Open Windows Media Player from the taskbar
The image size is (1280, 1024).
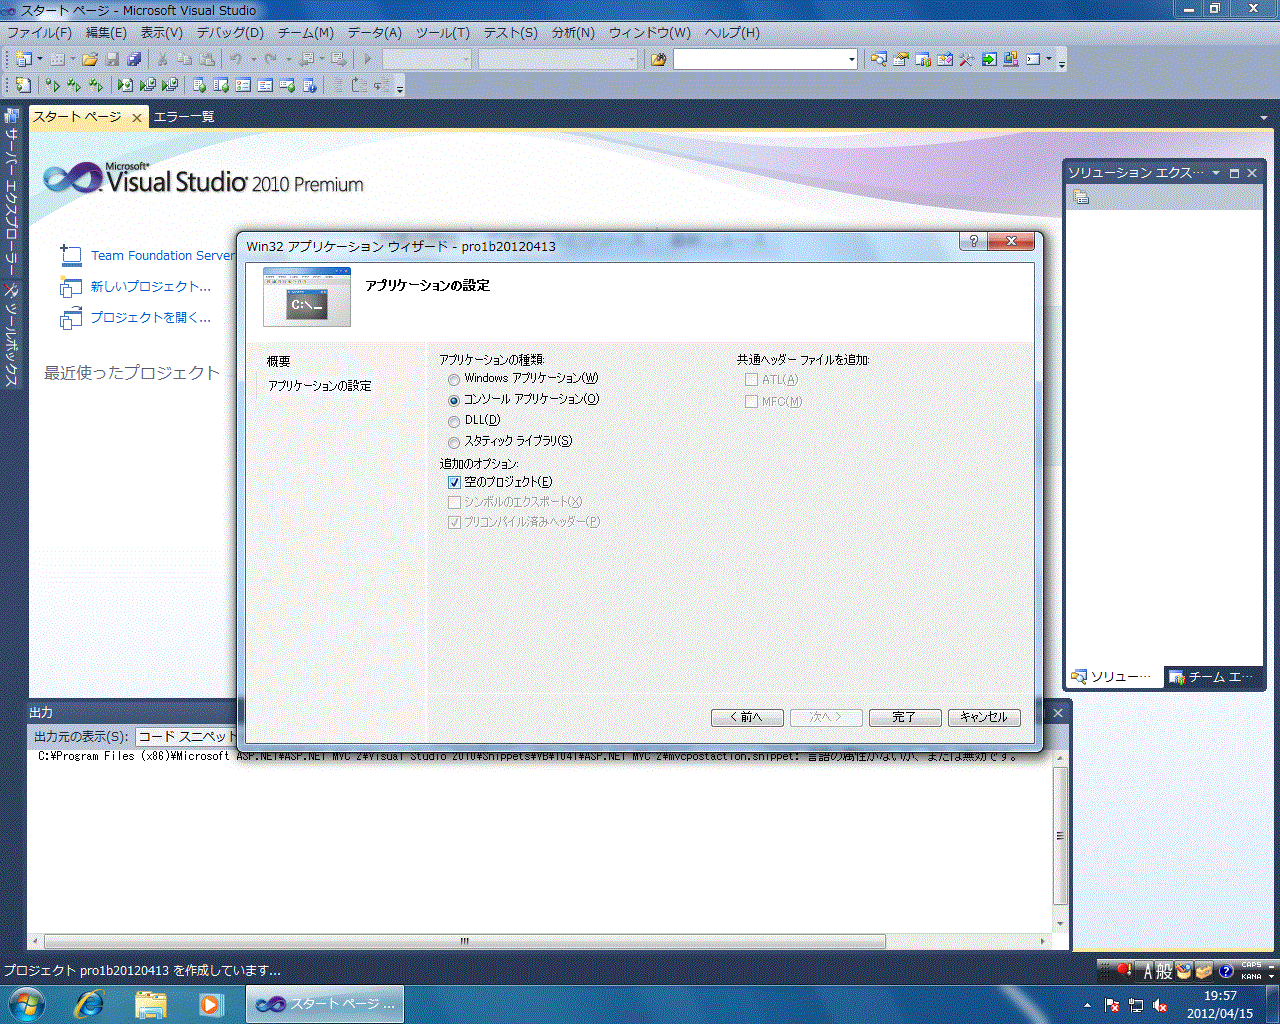point(210,1003)
